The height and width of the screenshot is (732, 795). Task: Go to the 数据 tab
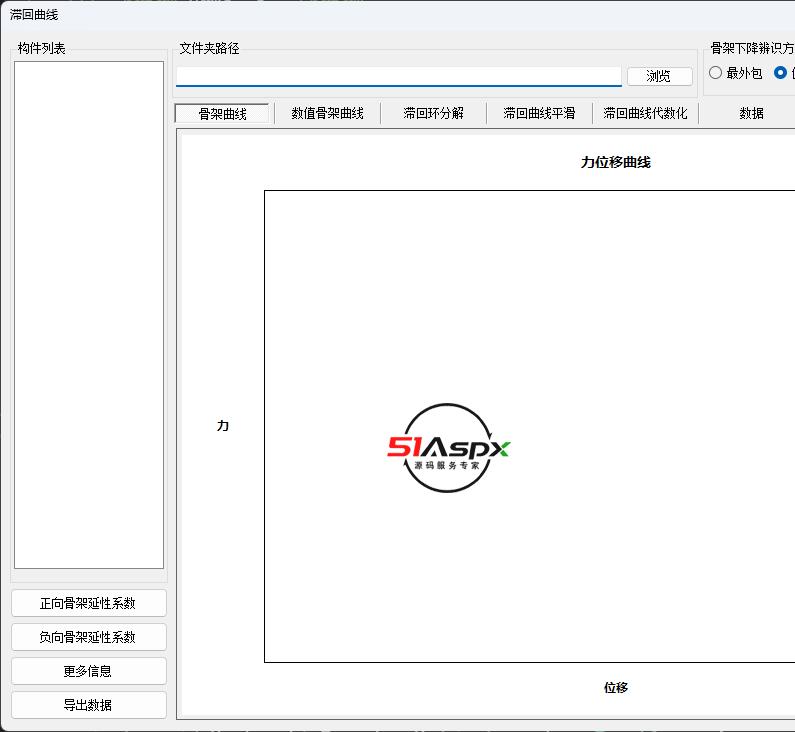[751, 113]
